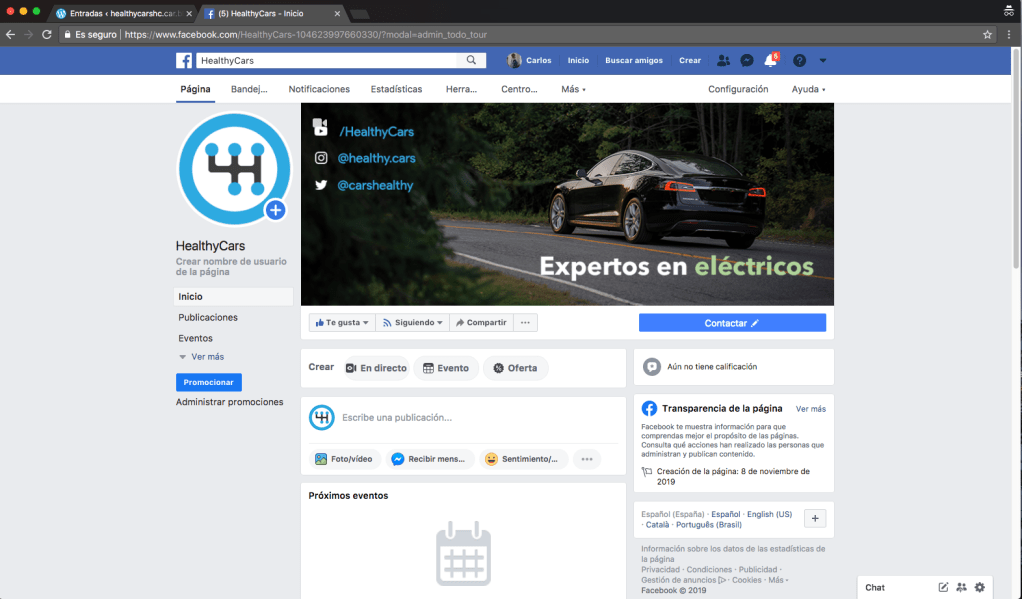Click the Facebook logo icon

[x=184, y=60]
